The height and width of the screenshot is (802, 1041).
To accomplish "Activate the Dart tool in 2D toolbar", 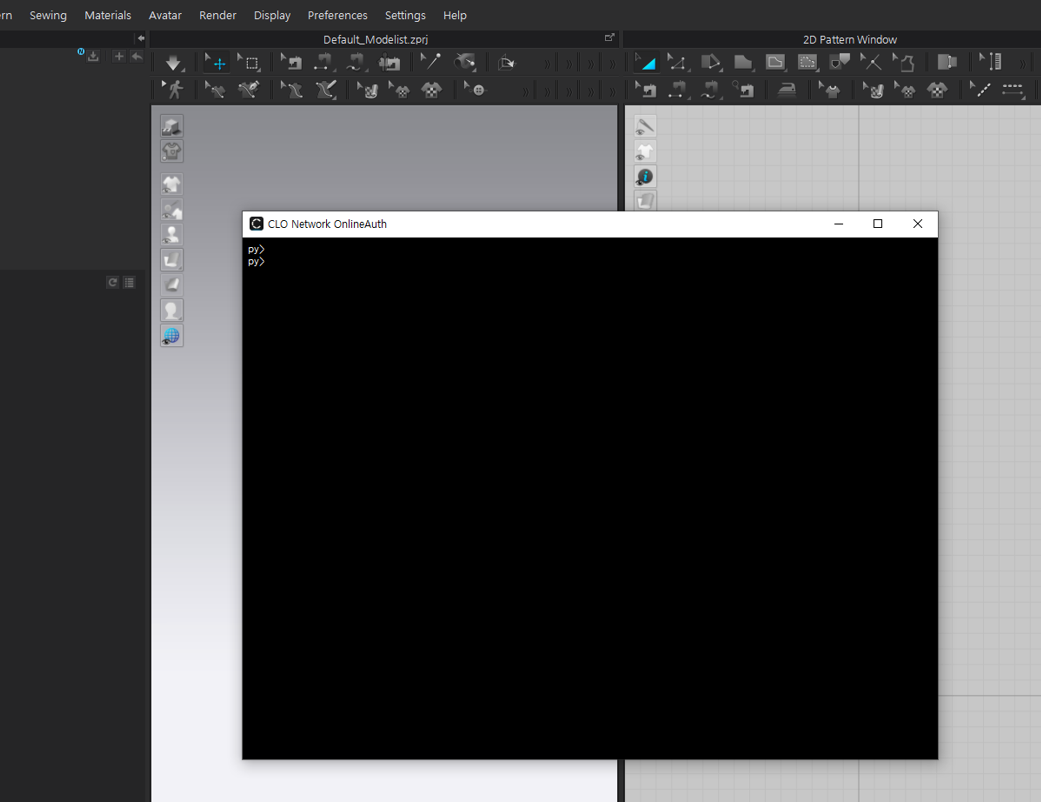I will pyautogui.click(x=839, y=62).
